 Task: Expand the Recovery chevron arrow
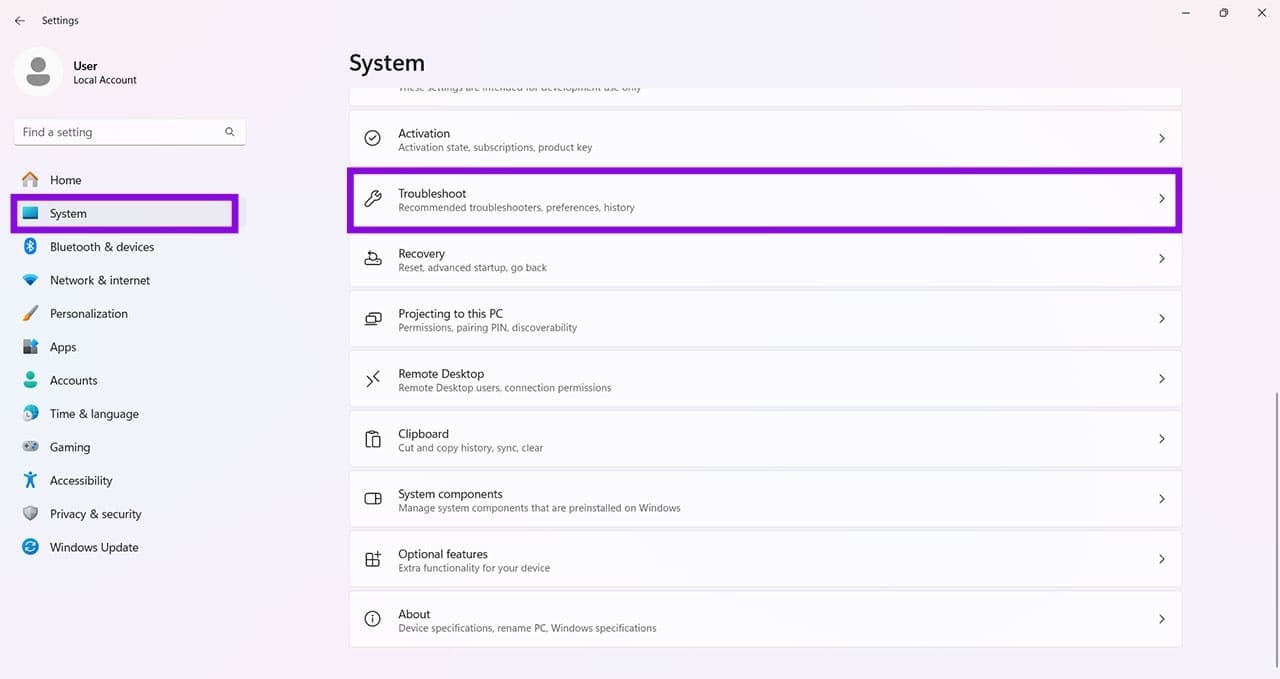coord(1161,259)
